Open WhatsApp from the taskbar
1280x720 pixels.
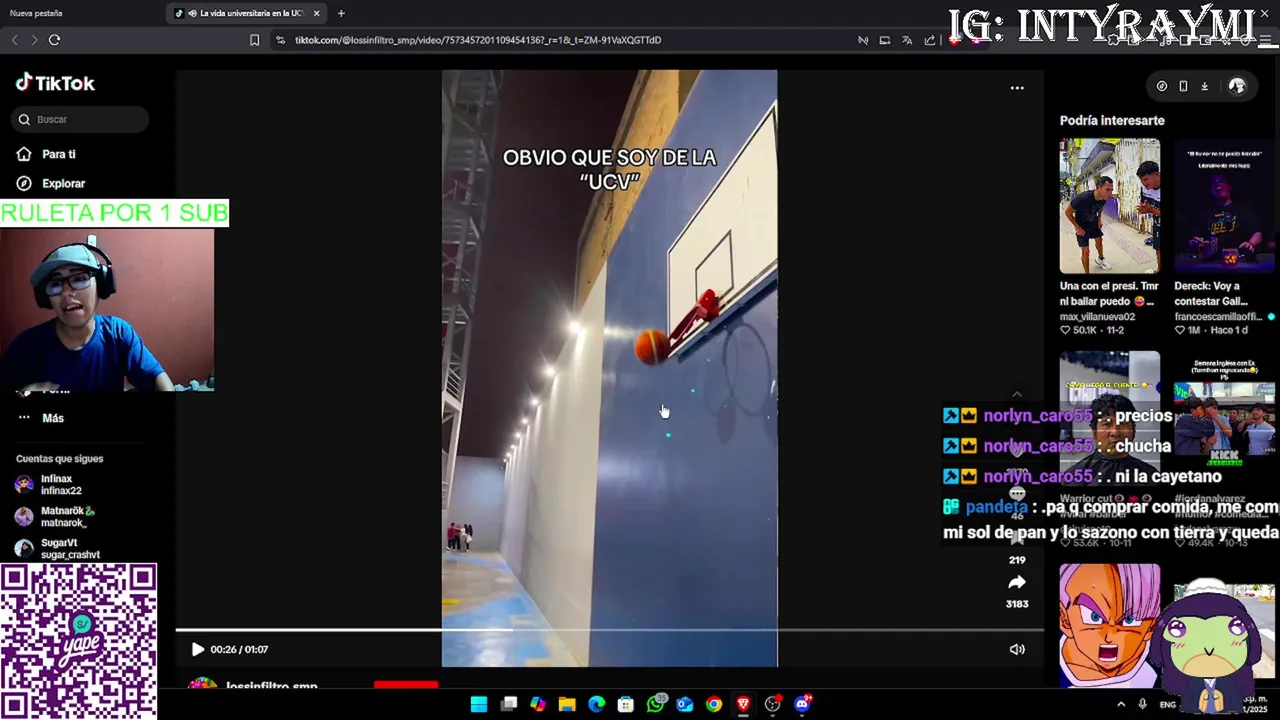pos(655,704)
